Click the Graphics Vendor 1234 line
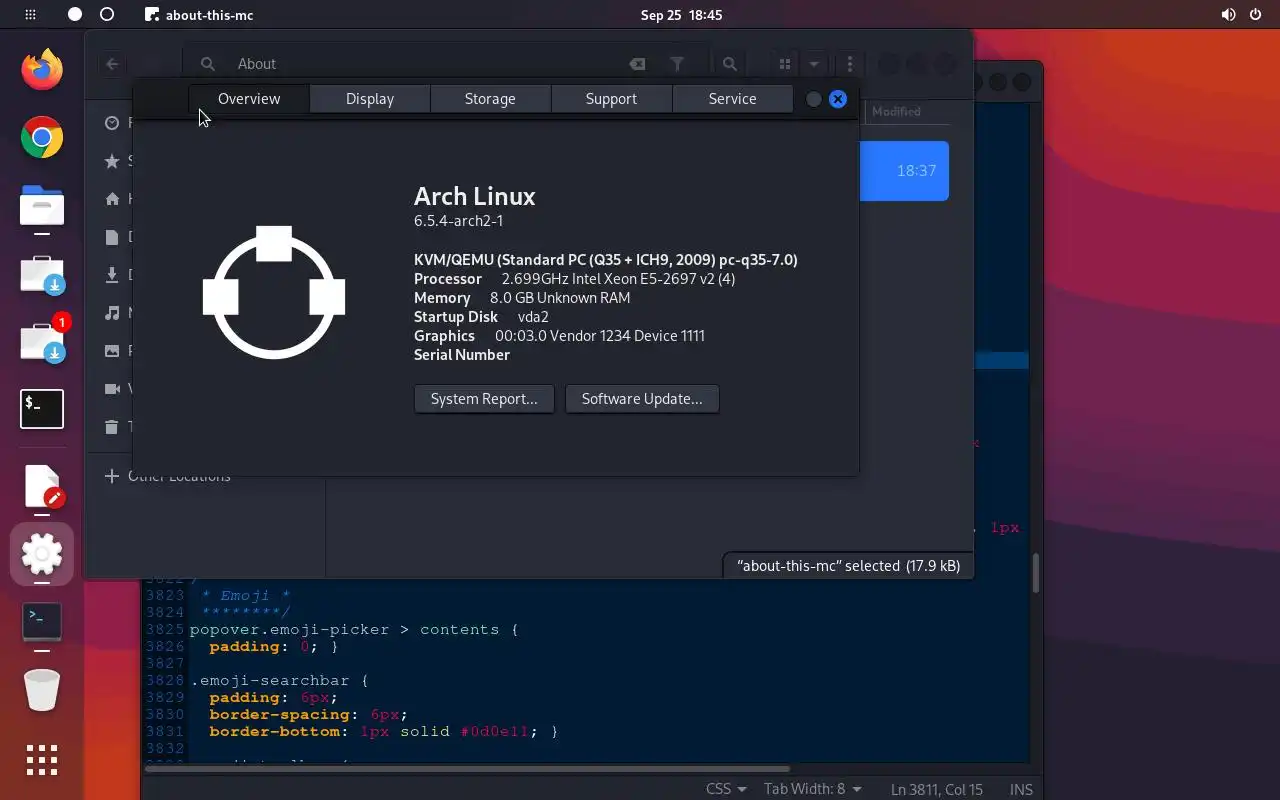1280x800 pixels. tap(559, 336)
